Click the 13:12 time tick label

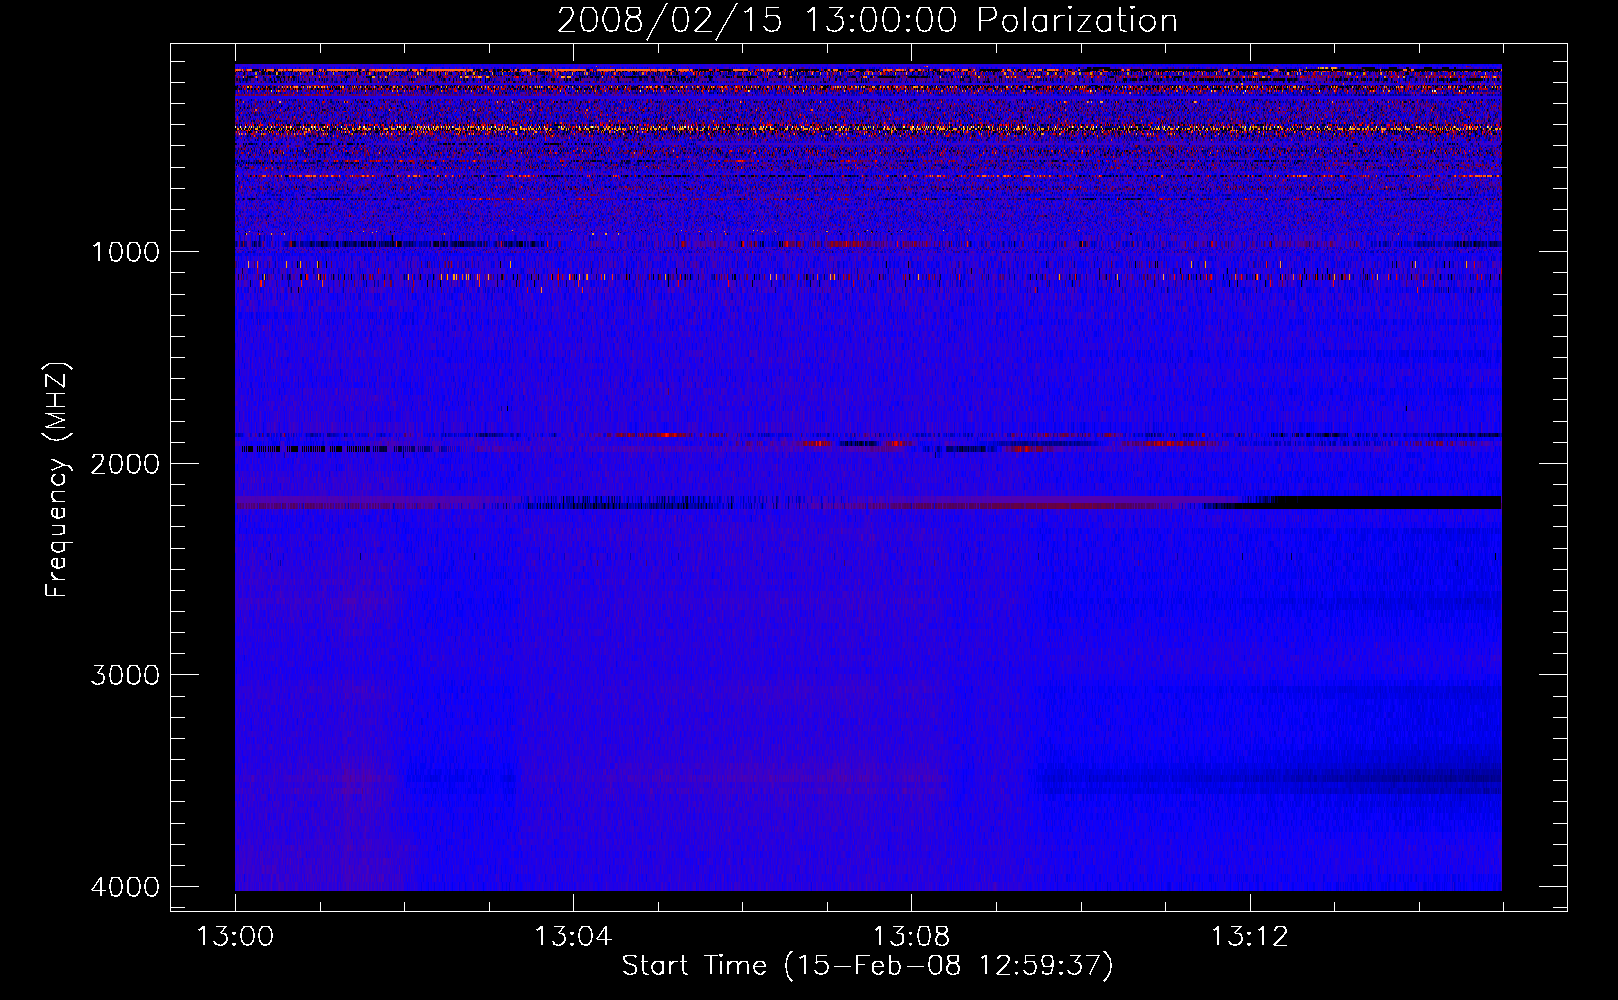[x=1249, y=937]
